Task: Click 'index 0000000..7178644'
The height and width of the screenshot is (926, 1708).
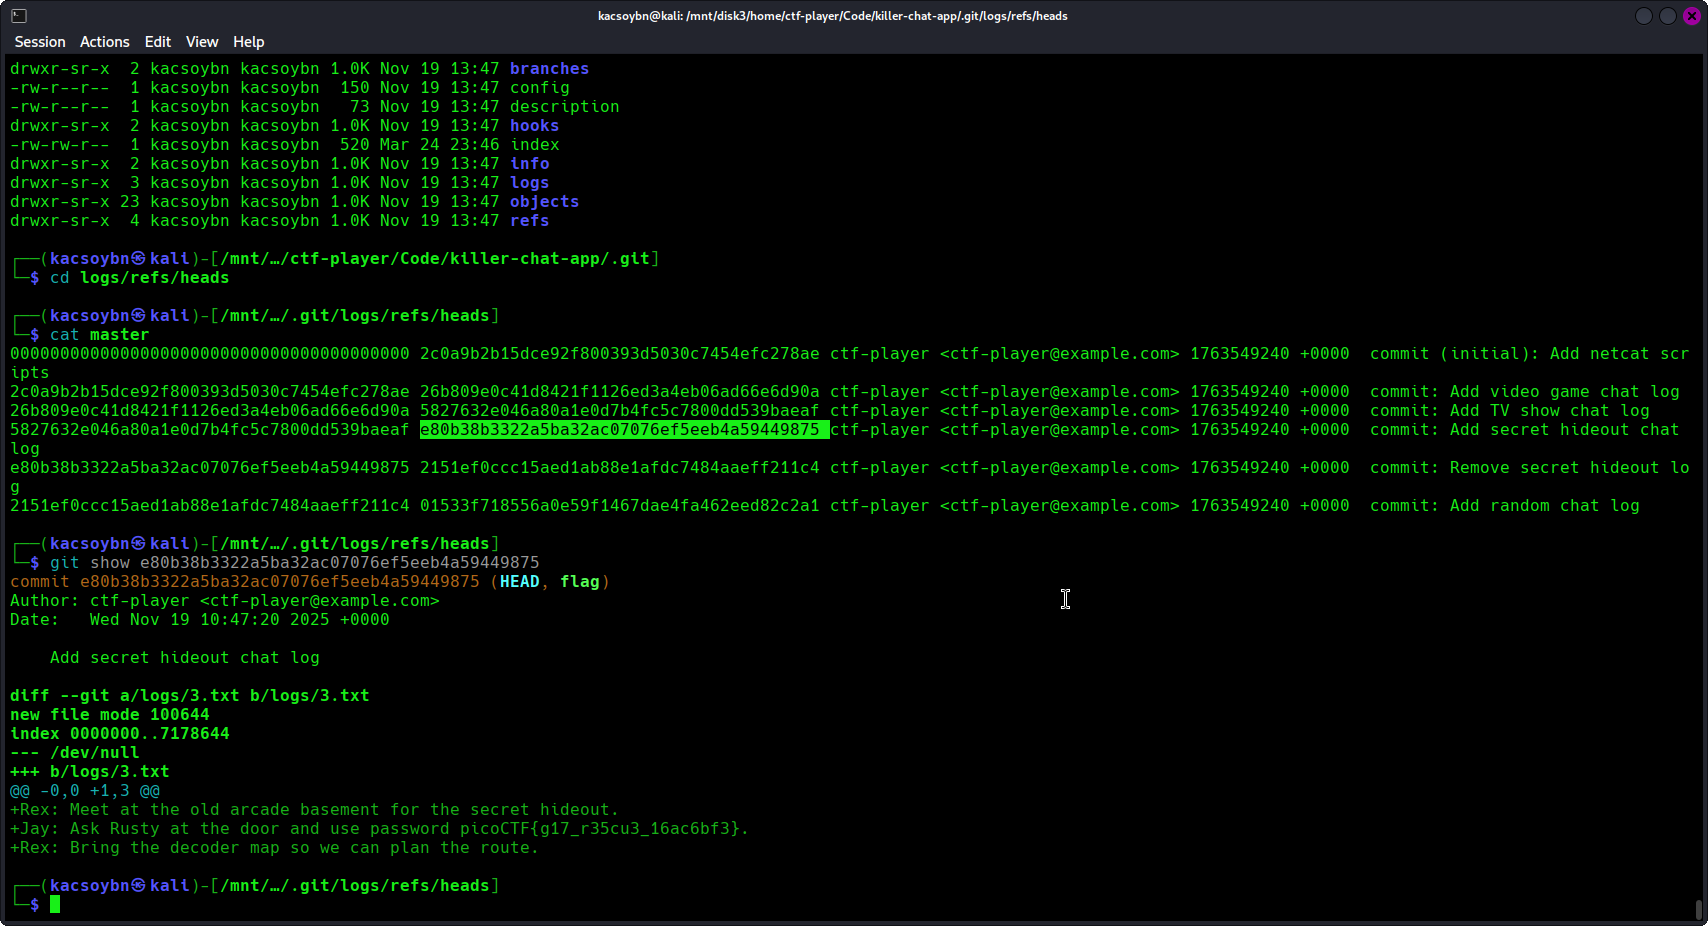Action: [120, 734]
